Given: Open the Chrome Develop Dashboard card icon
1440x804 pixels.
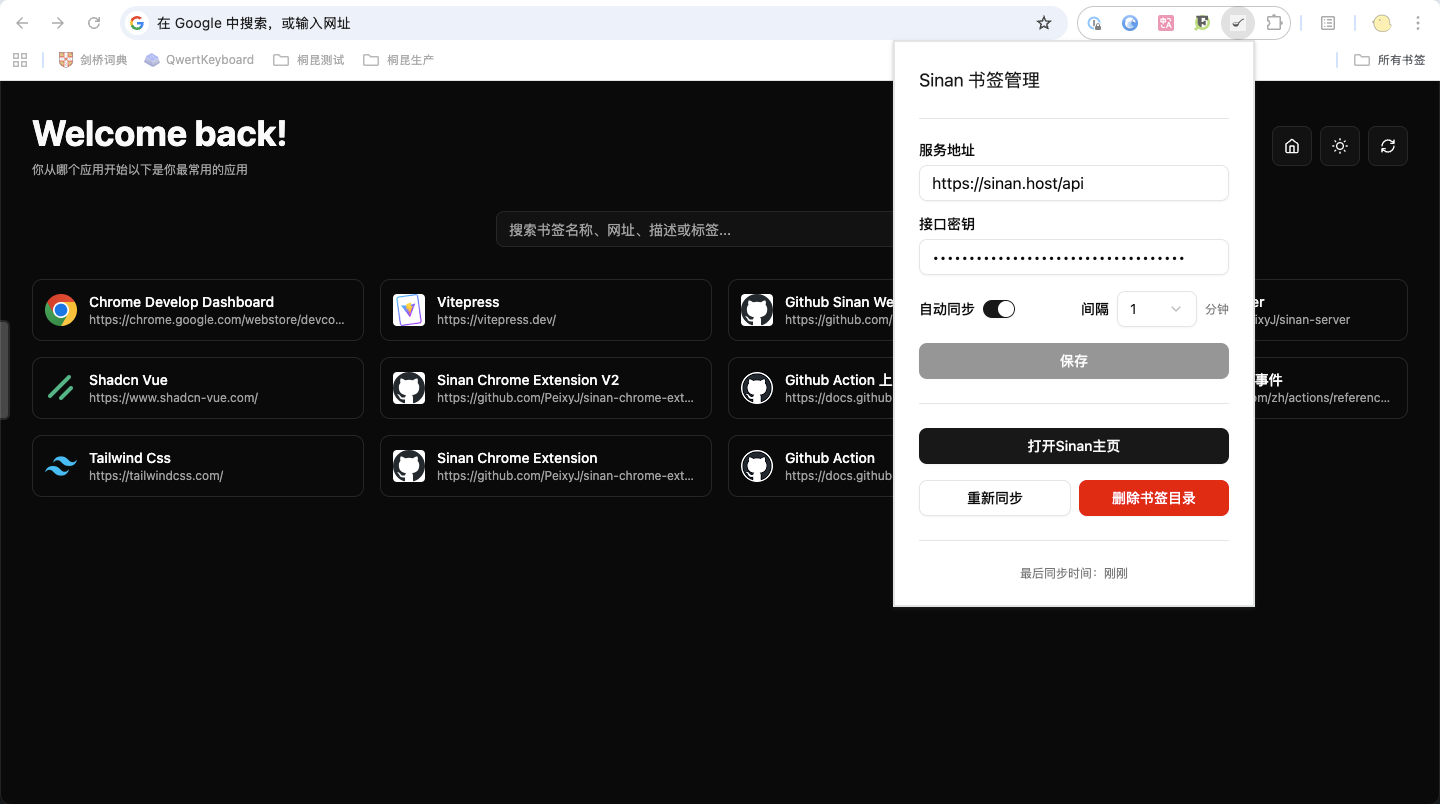Looking at the screenshot, I should [61, 310].
